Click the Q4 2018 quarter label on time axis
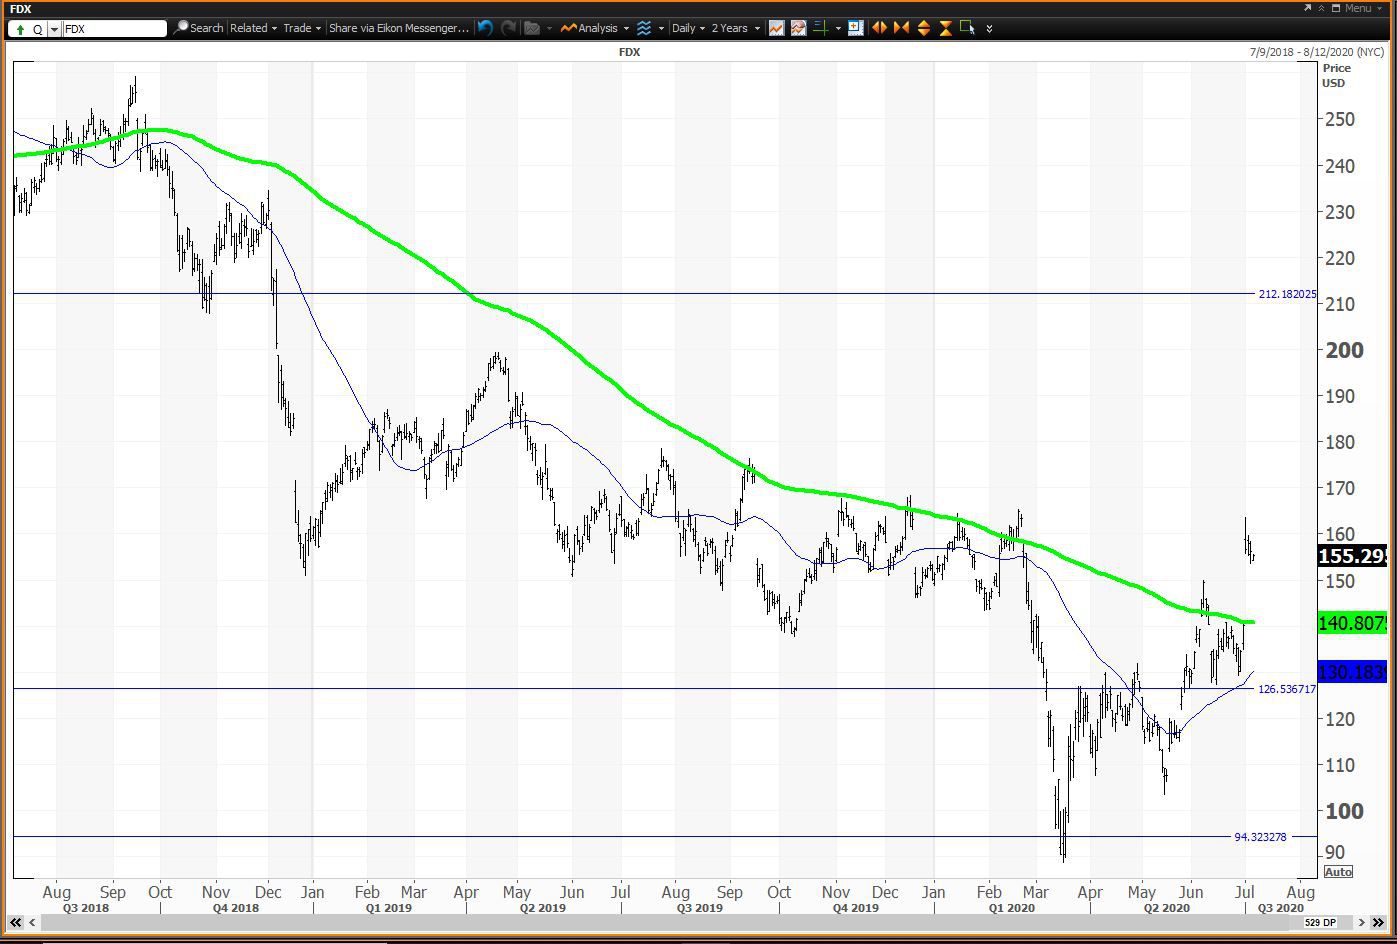Screen dimensions: 1397x944 235,908
